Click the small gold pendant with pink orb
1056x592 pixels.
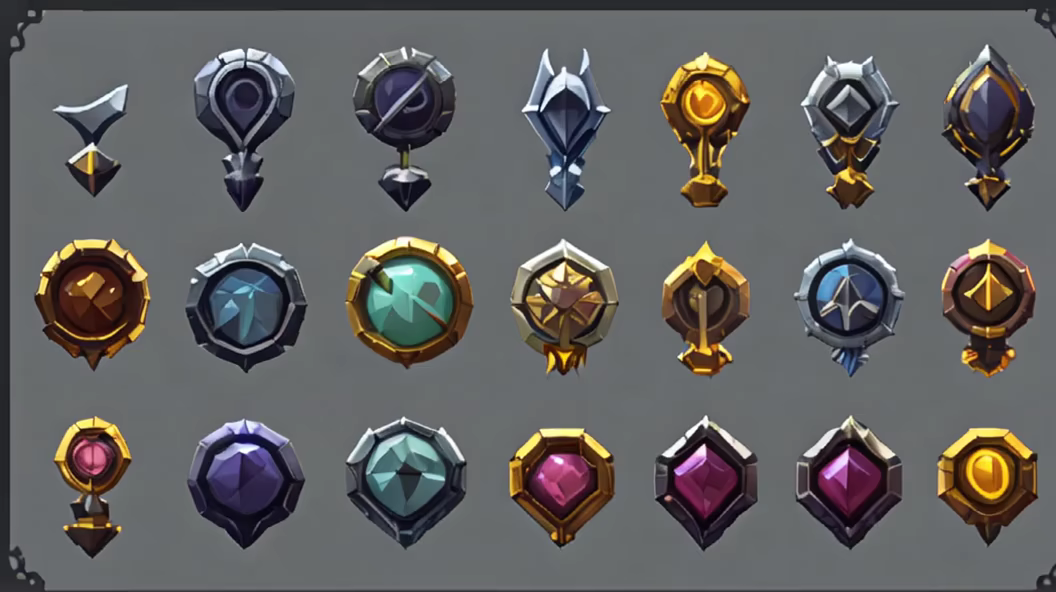pyautogui.click(x=92, y=486)
